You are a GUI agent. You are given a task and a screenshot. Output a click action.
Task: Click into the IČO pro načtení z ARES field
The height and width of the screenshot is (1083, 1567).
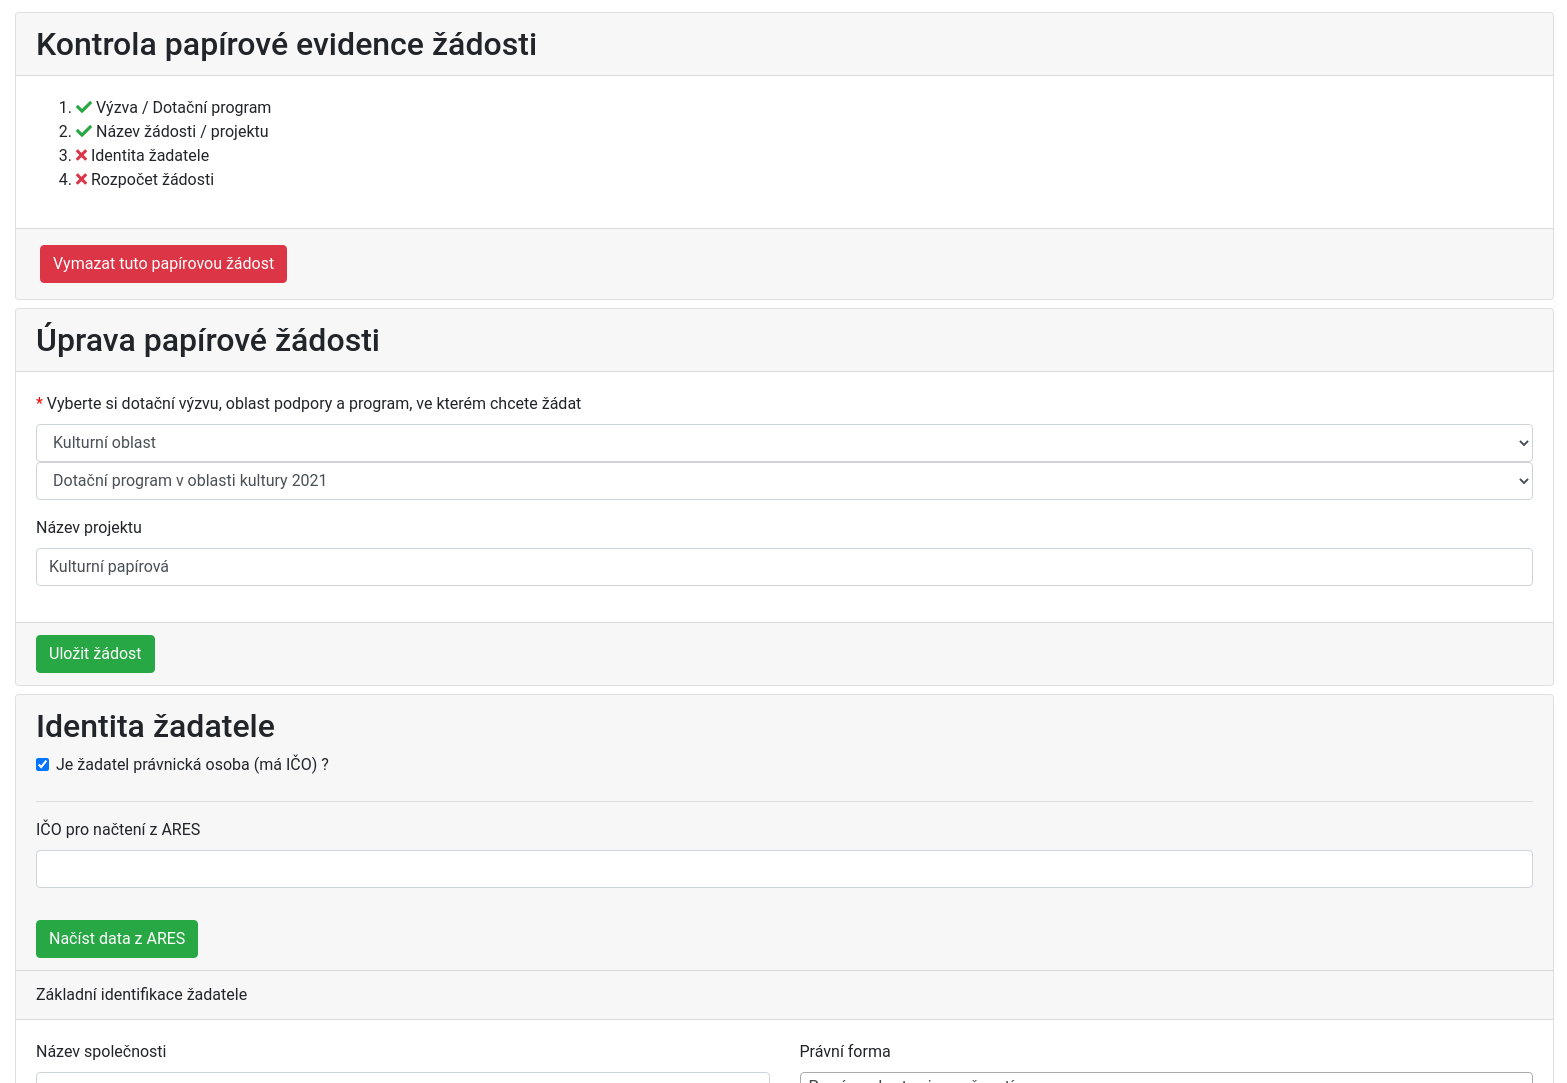click(783, 869)
